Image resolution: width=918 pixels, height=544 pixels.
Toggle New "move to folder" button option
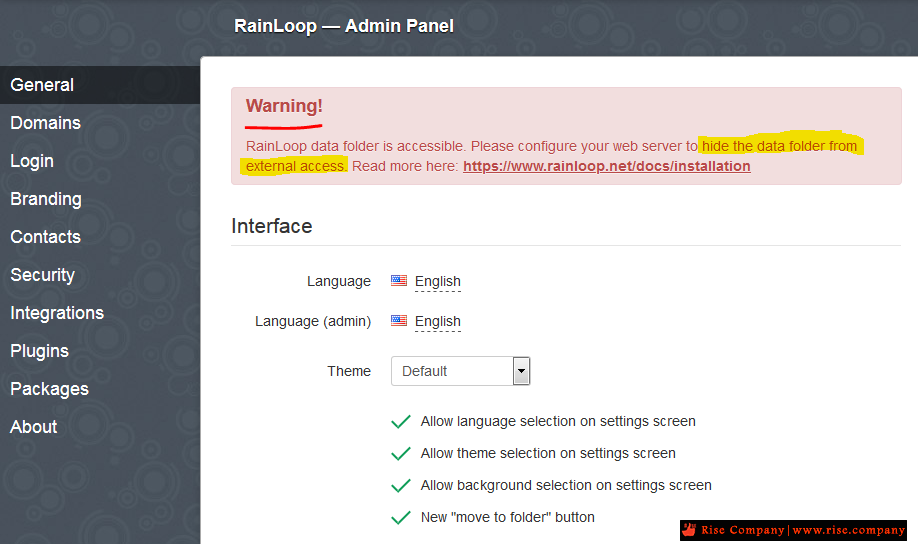[x=492, y=518]
